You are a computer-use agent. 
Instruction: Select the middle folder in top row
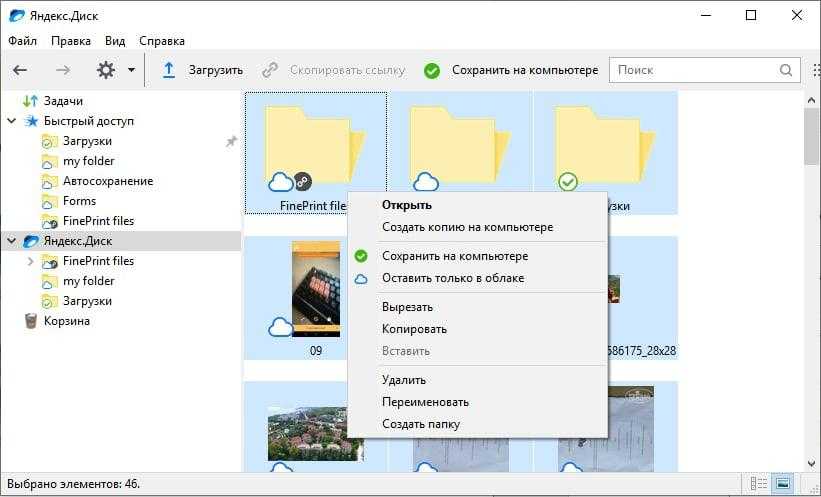point(459,142)
